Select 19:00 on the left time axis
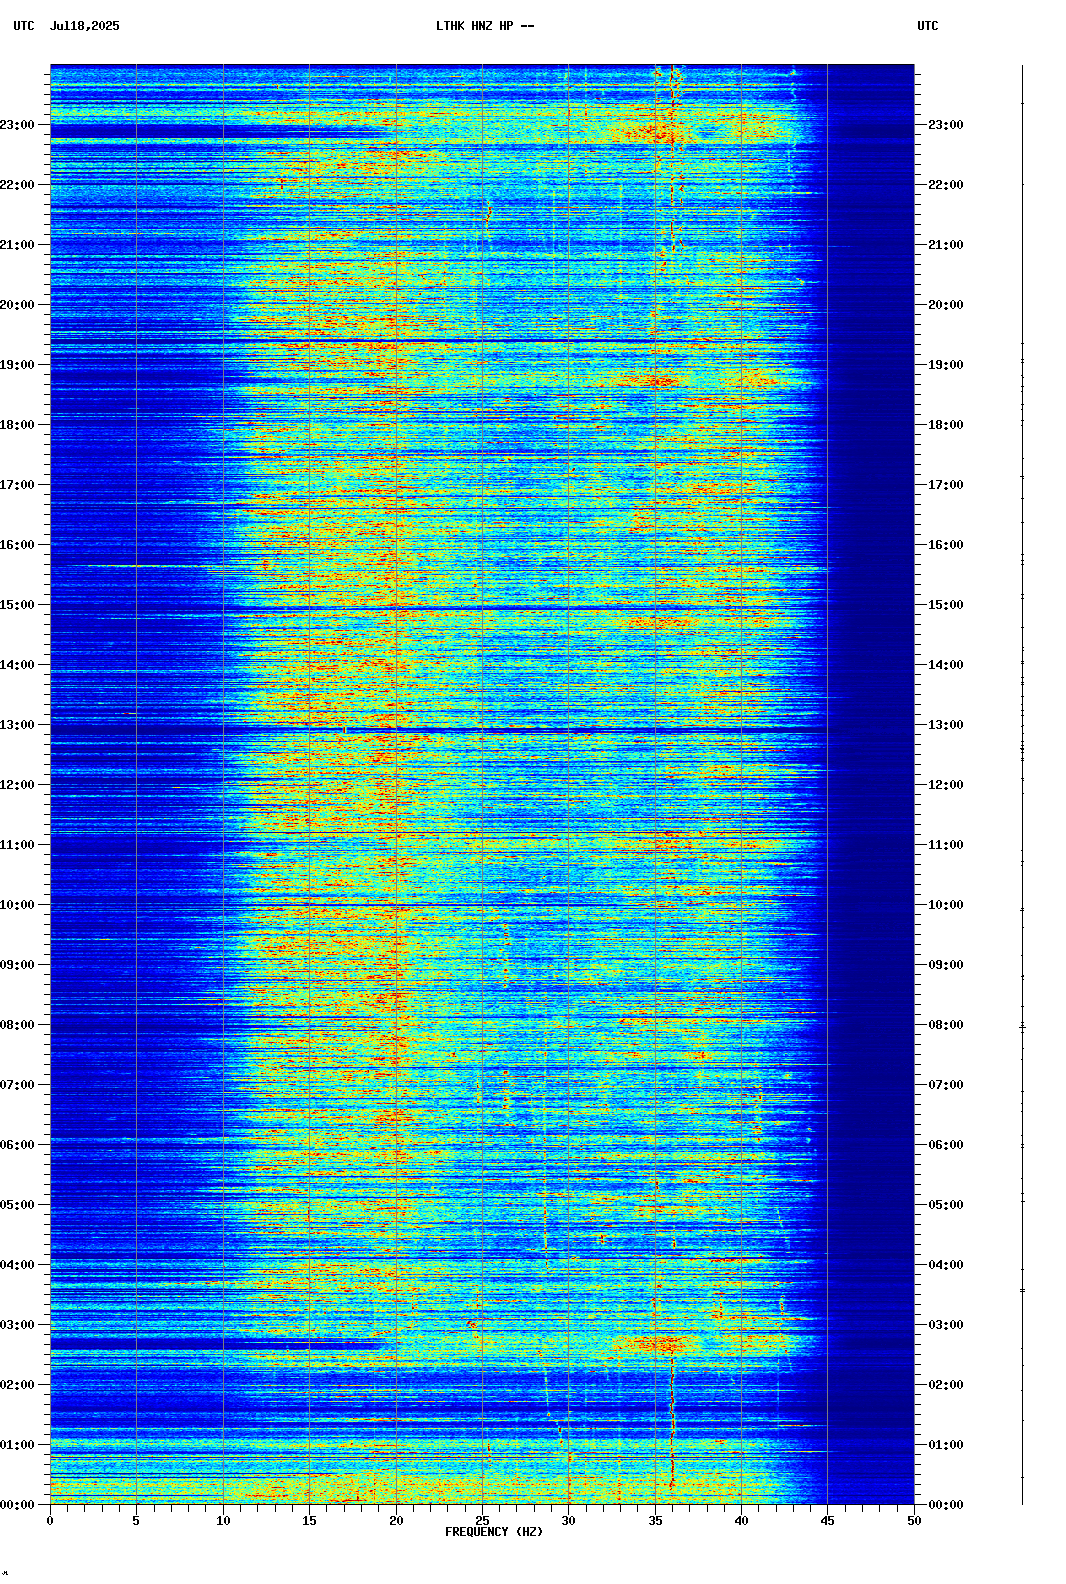 (17, 365)
